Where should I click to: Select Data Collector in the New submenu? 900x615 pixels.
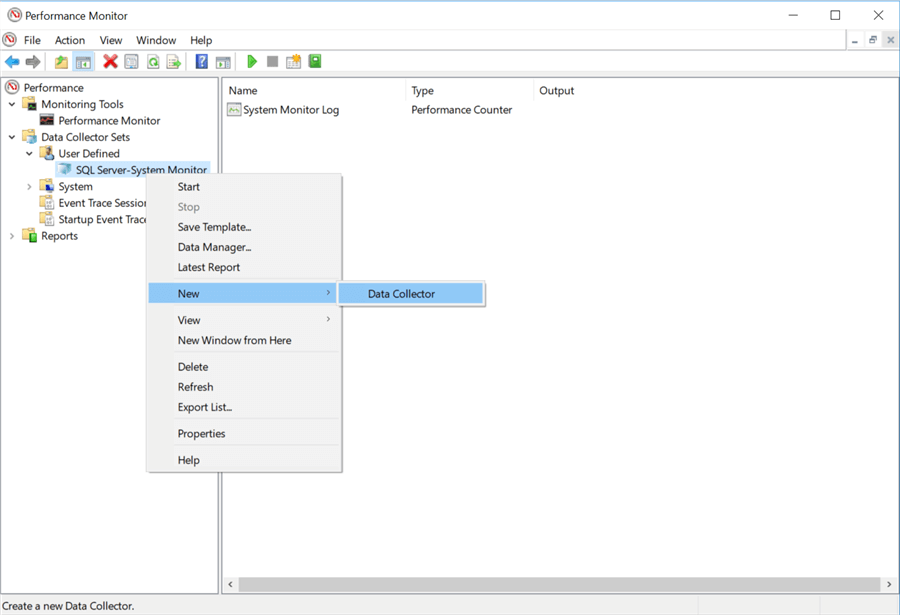[401, 294]
